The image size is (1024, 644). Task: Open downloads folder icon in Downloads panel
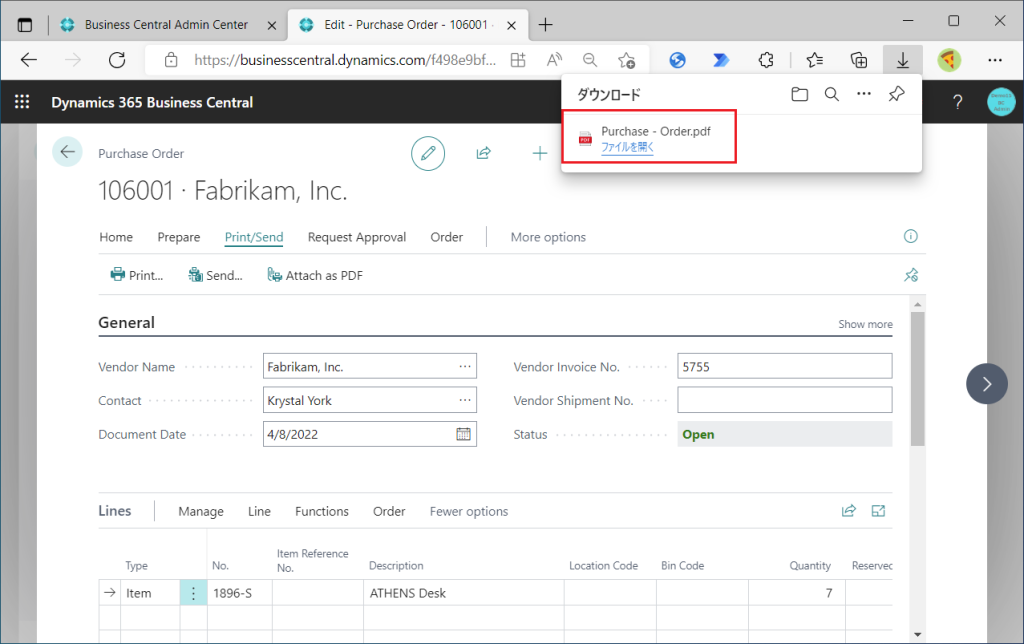pos(799,94)
